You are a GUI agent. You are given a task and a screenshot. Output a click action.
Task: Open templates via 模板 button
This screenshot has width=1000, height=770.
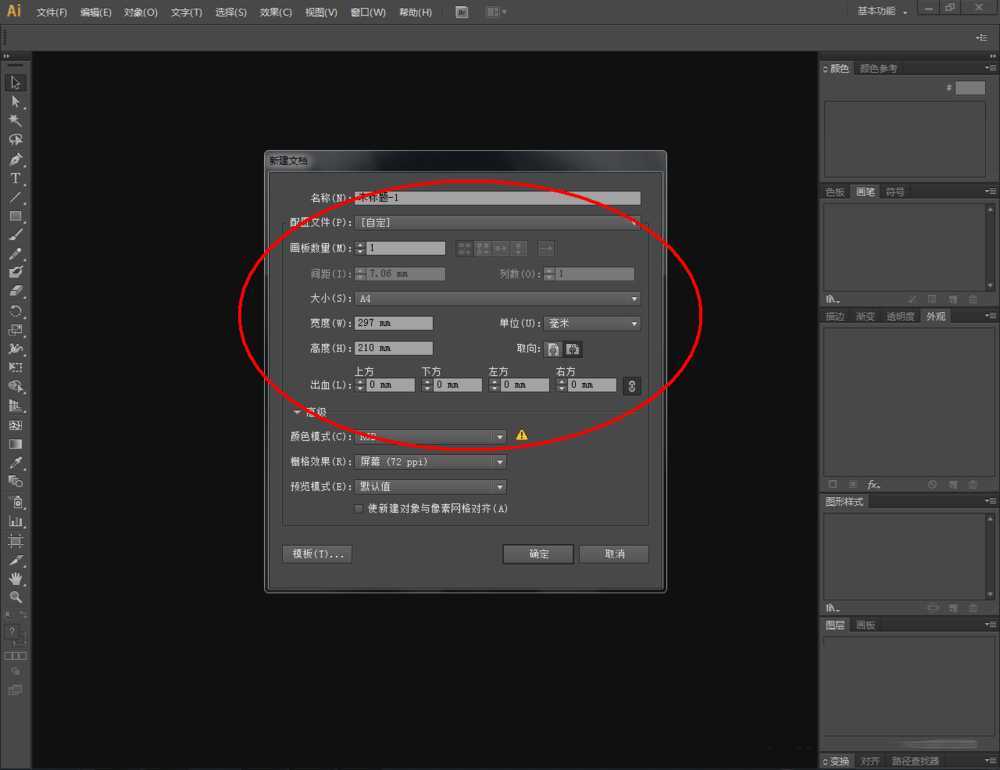(x=317, y=553)
